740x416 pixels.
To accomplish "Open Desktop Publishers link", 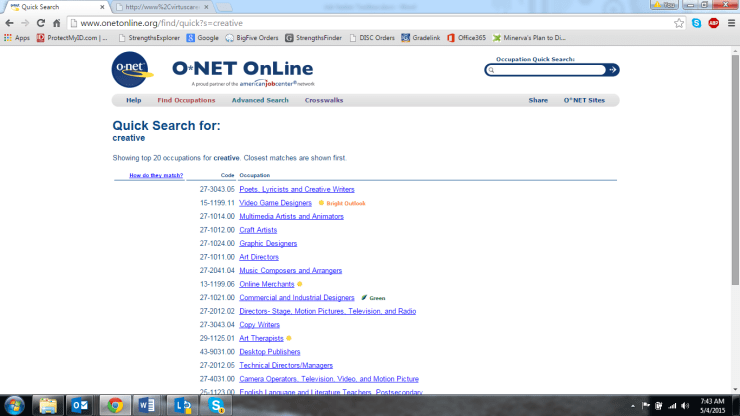I will (270, 352).
